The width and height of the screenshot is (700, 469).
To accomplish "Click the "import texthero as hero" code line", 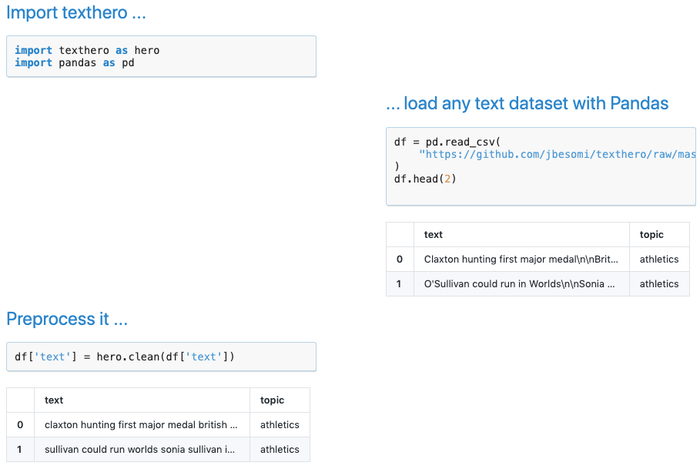I will tap(87, 50).
